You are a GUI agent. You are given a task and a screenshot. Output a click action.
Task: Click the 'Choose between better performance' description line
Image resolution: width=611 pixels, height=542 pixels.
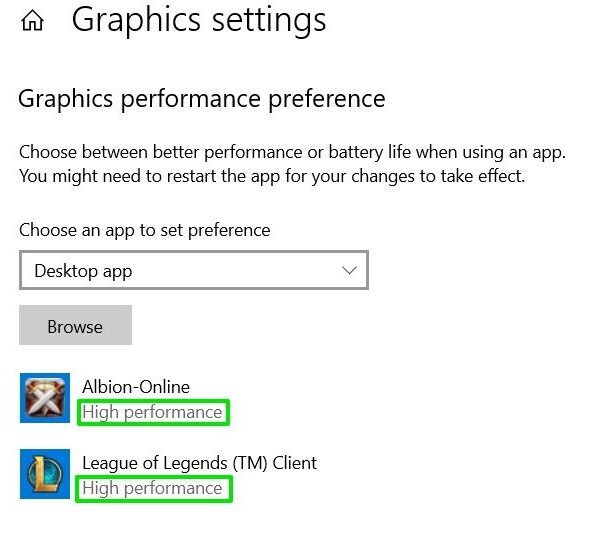click(x=292, y=152)
